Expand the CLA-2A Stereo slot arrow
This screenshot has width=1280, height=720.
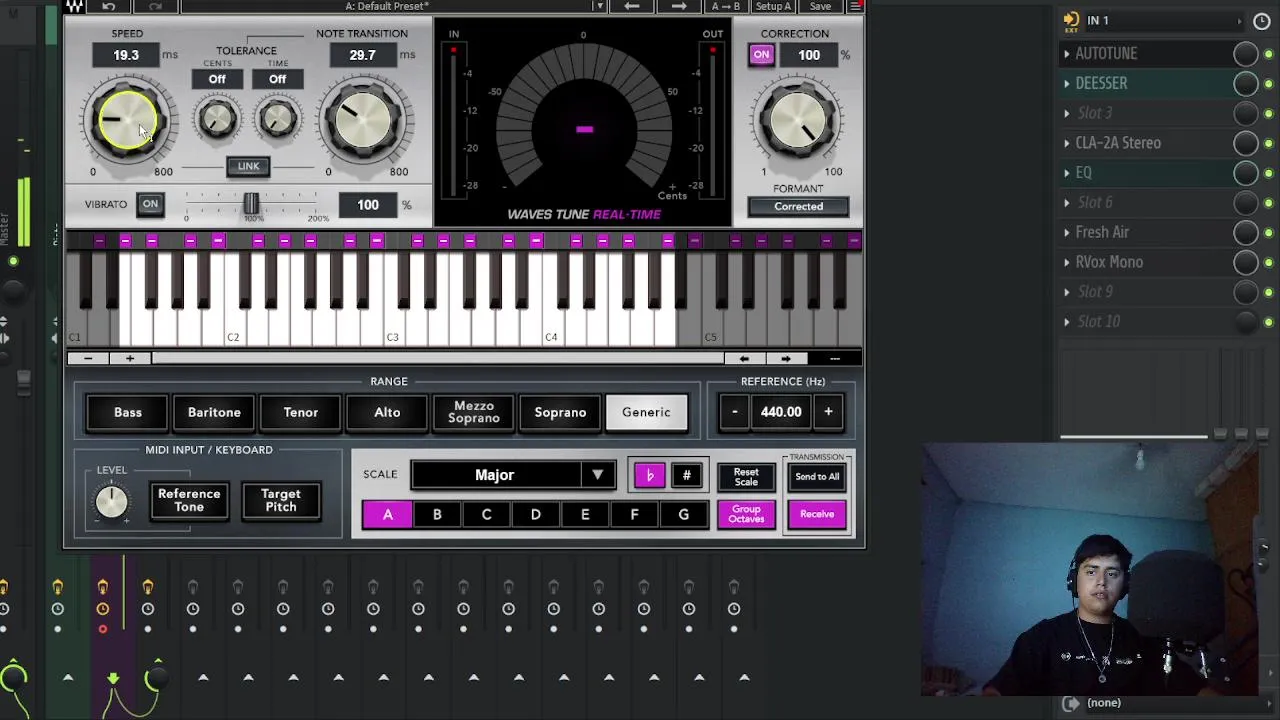click(x=1067, y=143)
